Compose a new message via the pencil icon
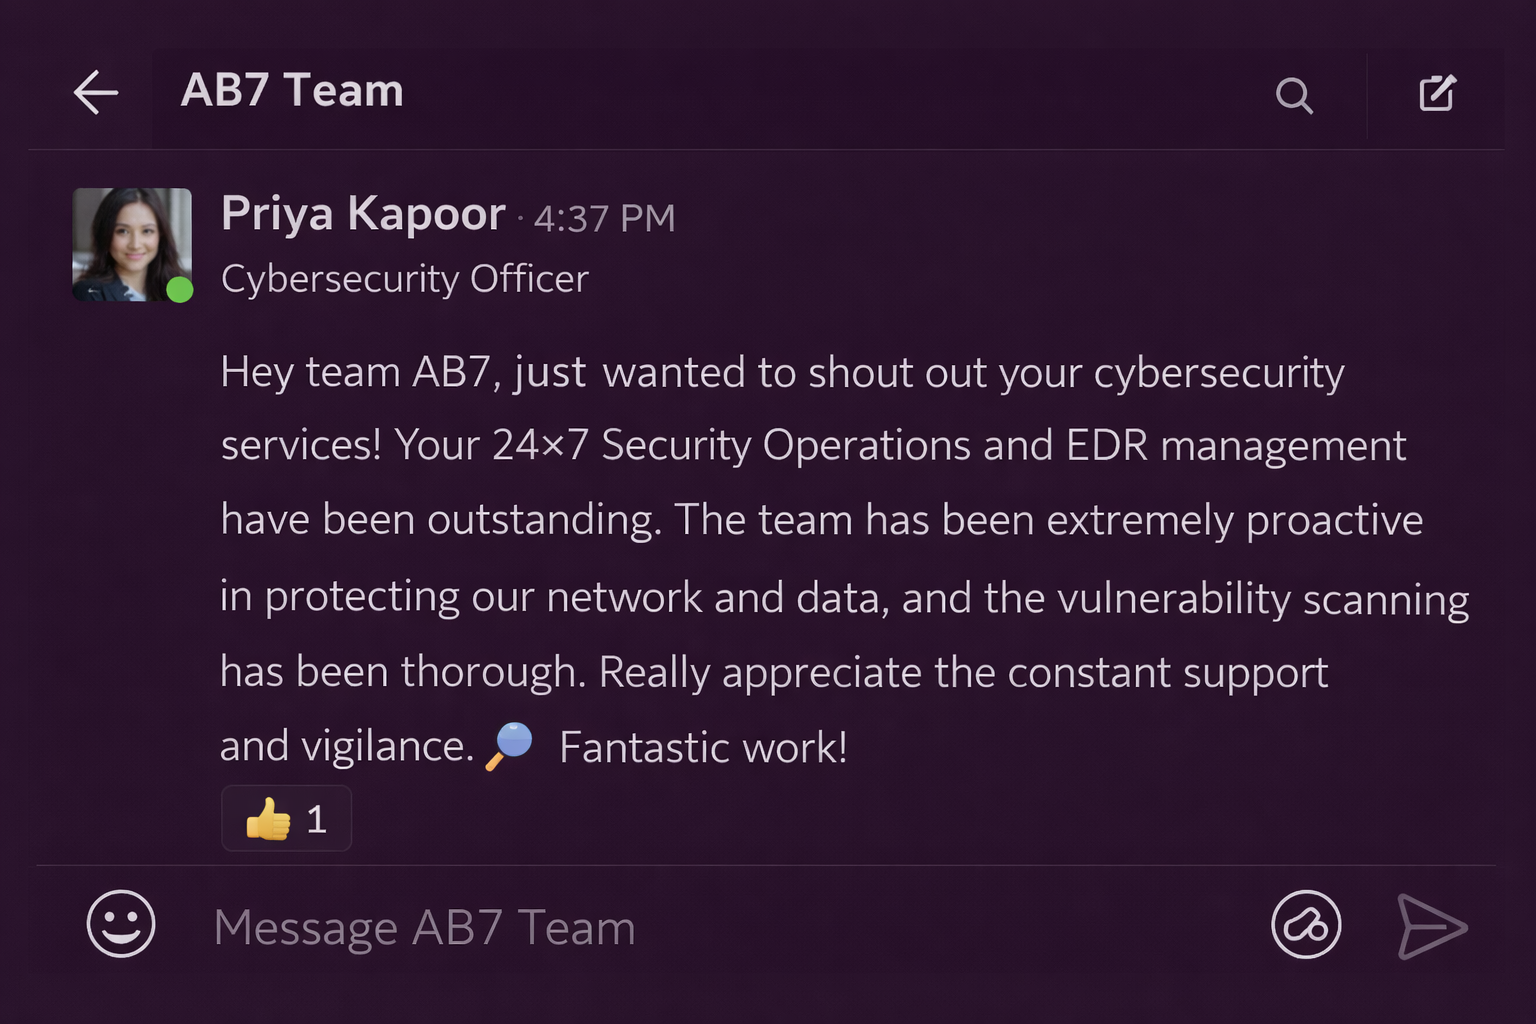The image size is (1536, 1024). click(1437, 92)
